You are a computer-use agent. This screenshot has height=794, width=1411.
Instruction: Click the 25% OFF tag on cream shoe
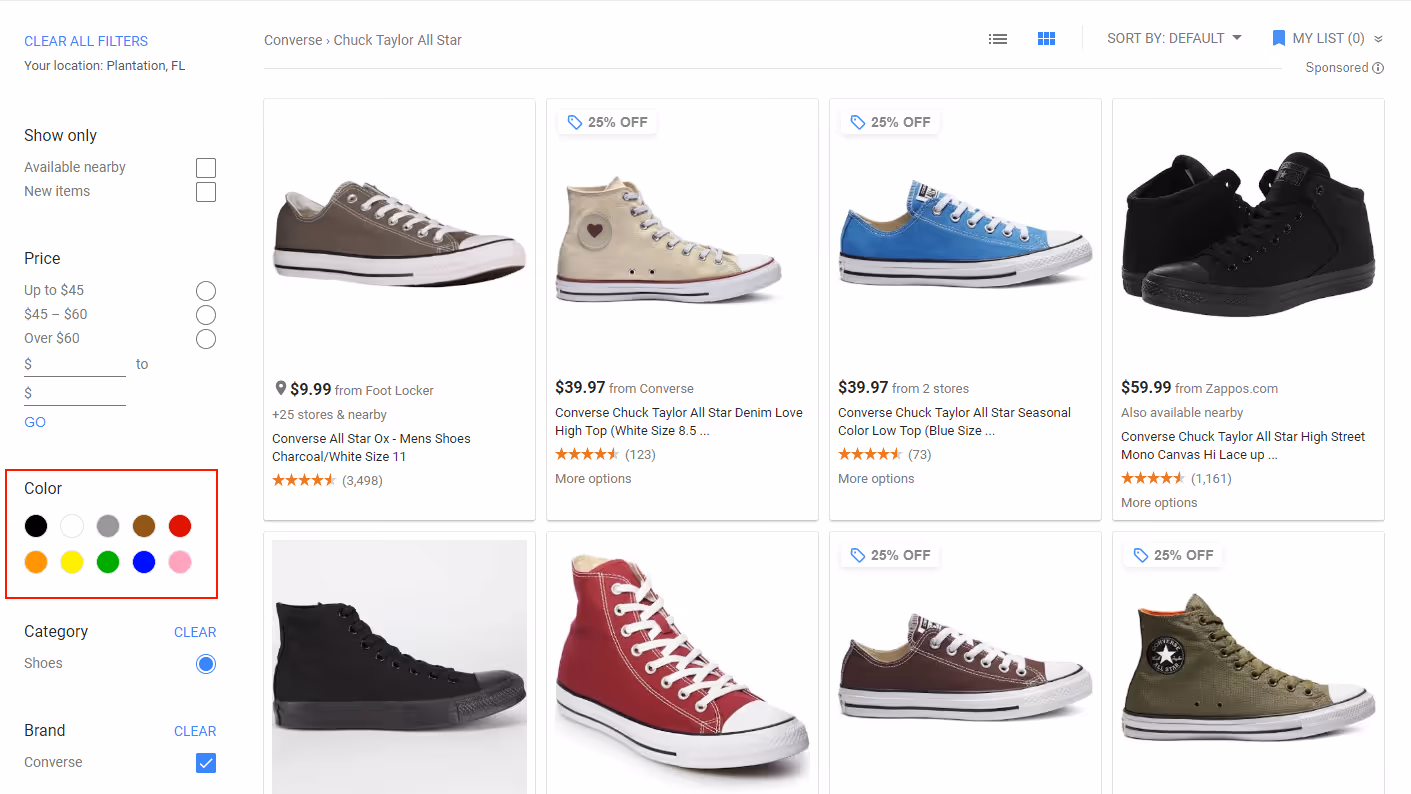(608, 122)
